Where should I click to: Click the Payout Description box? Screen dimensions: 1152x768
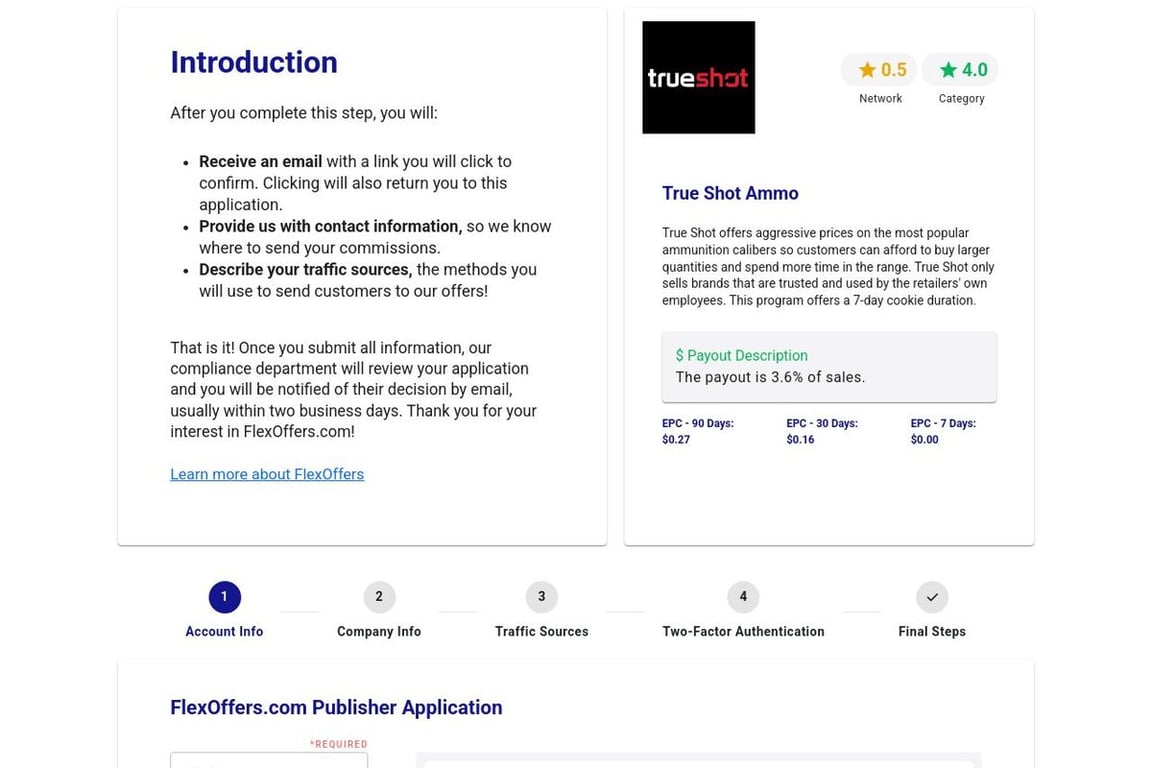click(828, 367)
